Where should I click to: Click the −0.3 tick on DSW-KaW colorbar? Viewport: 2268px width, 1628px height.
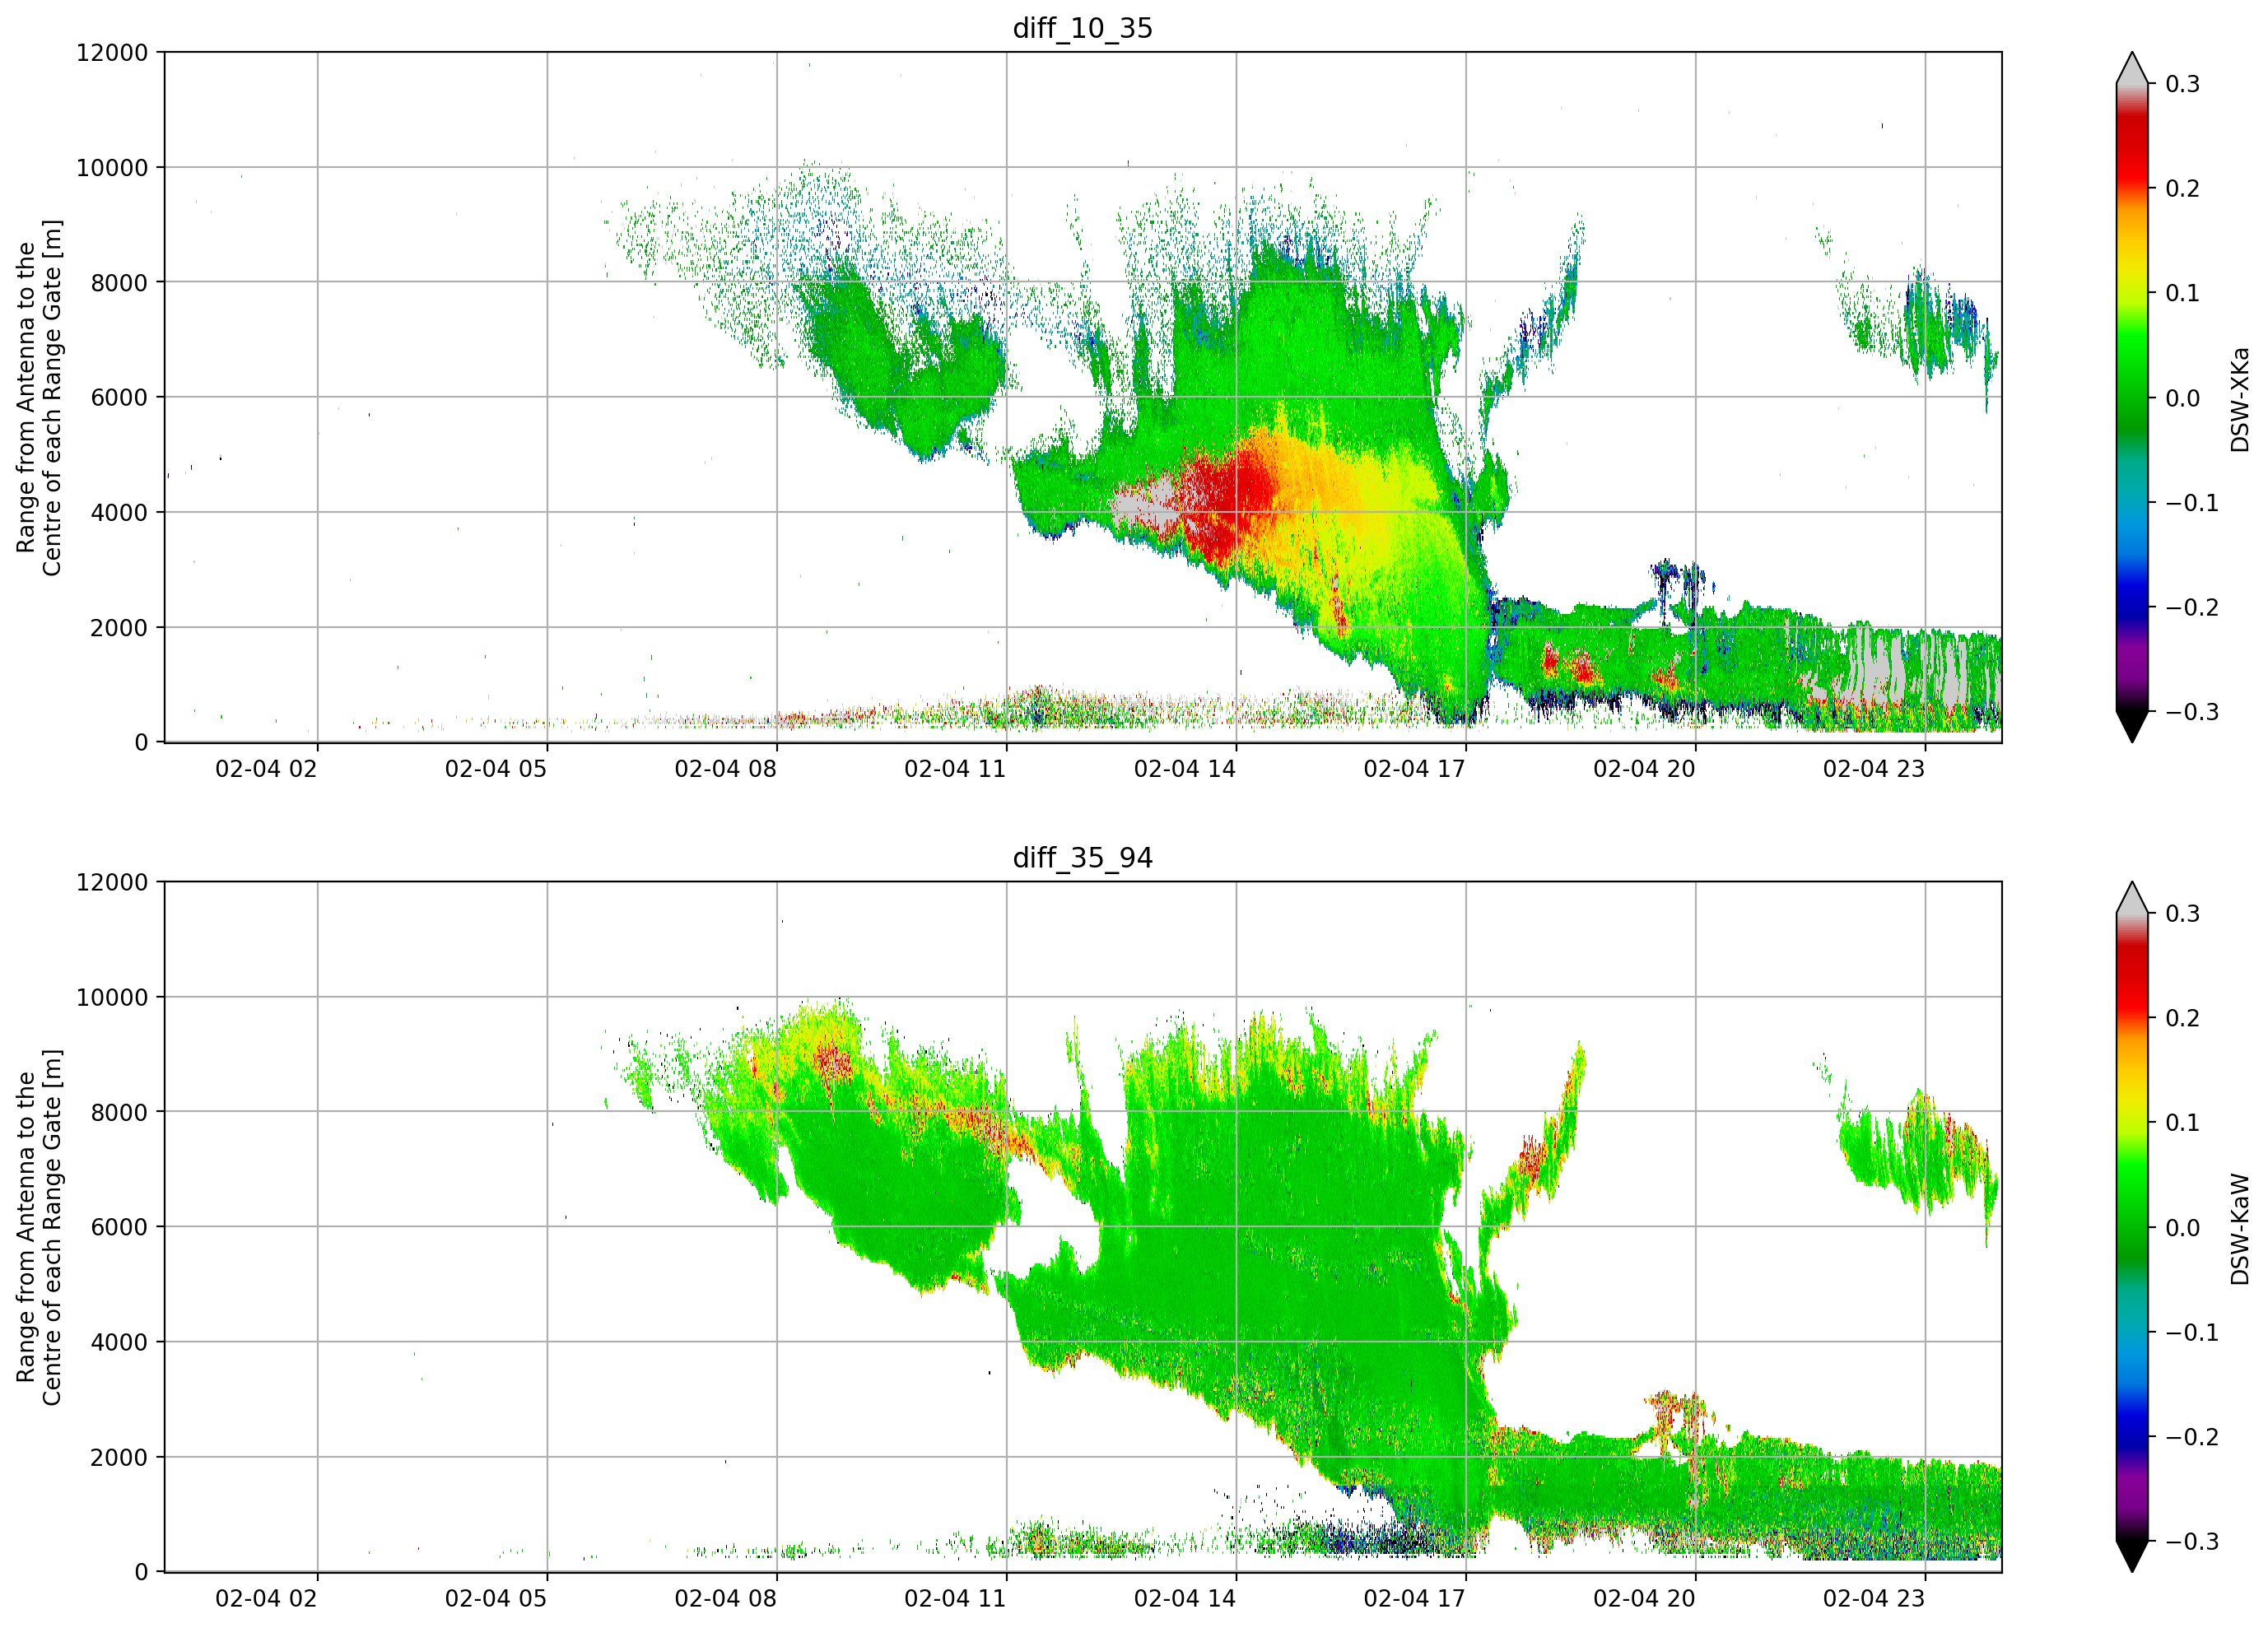click(x=2192, y=1542)
